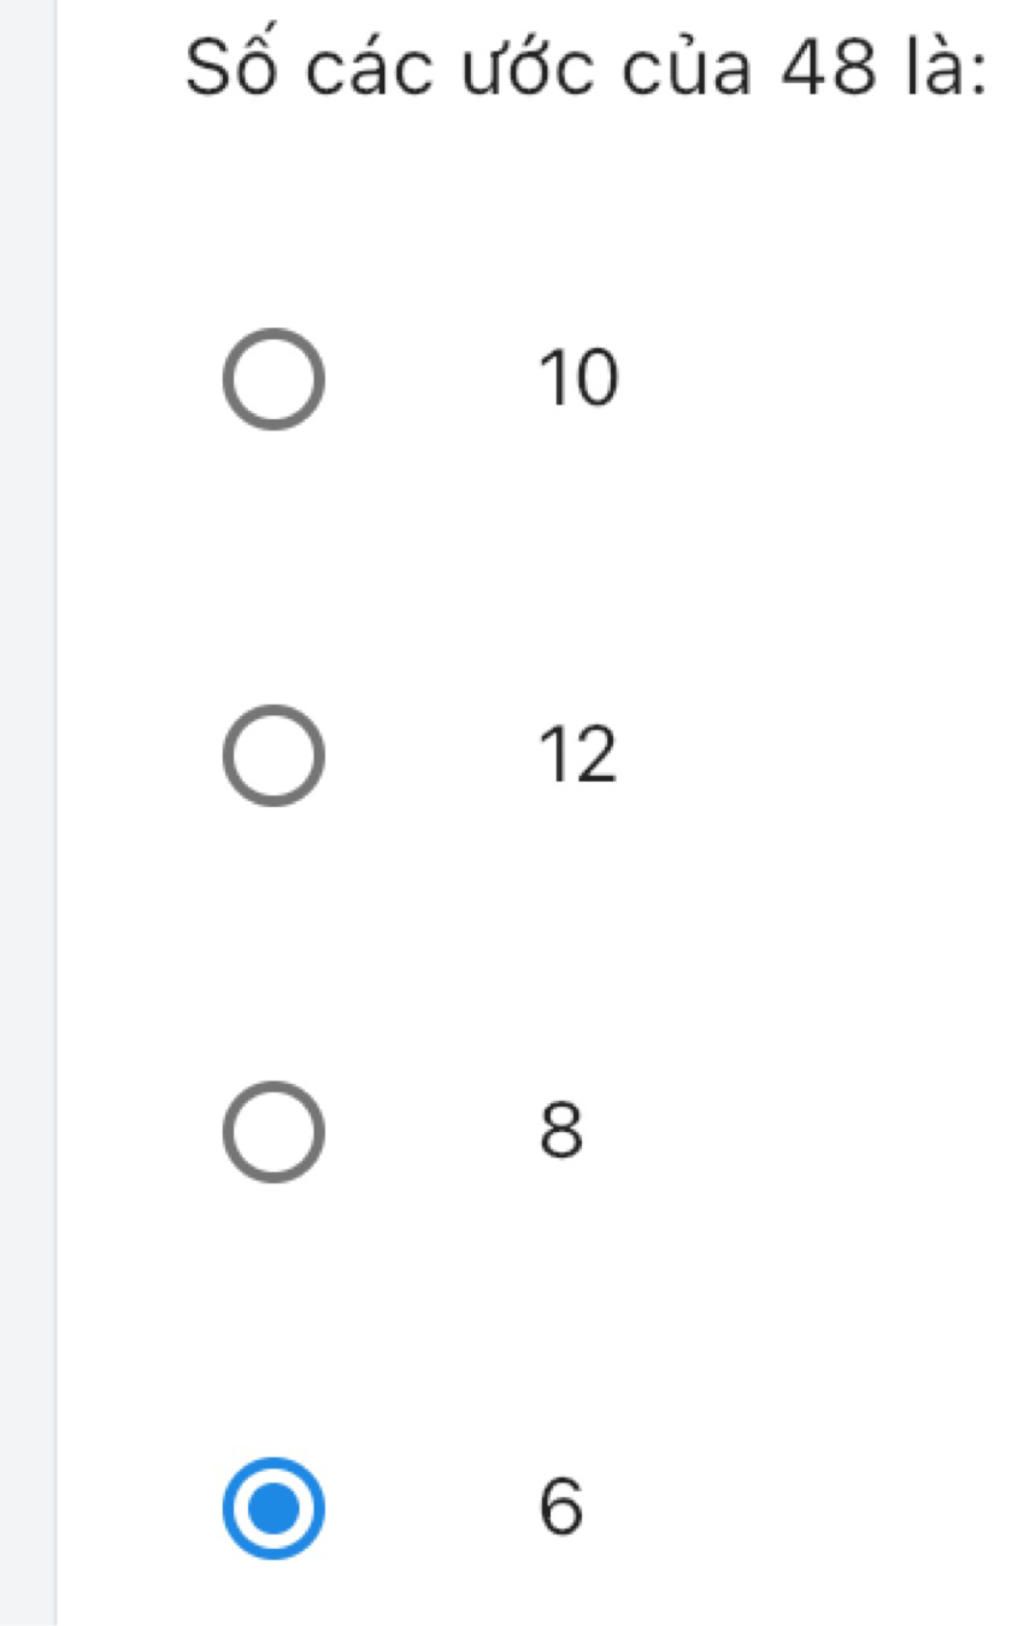Select the radio button for 8
The image size is (1024, 1626).
click(x=273, y=1131)
